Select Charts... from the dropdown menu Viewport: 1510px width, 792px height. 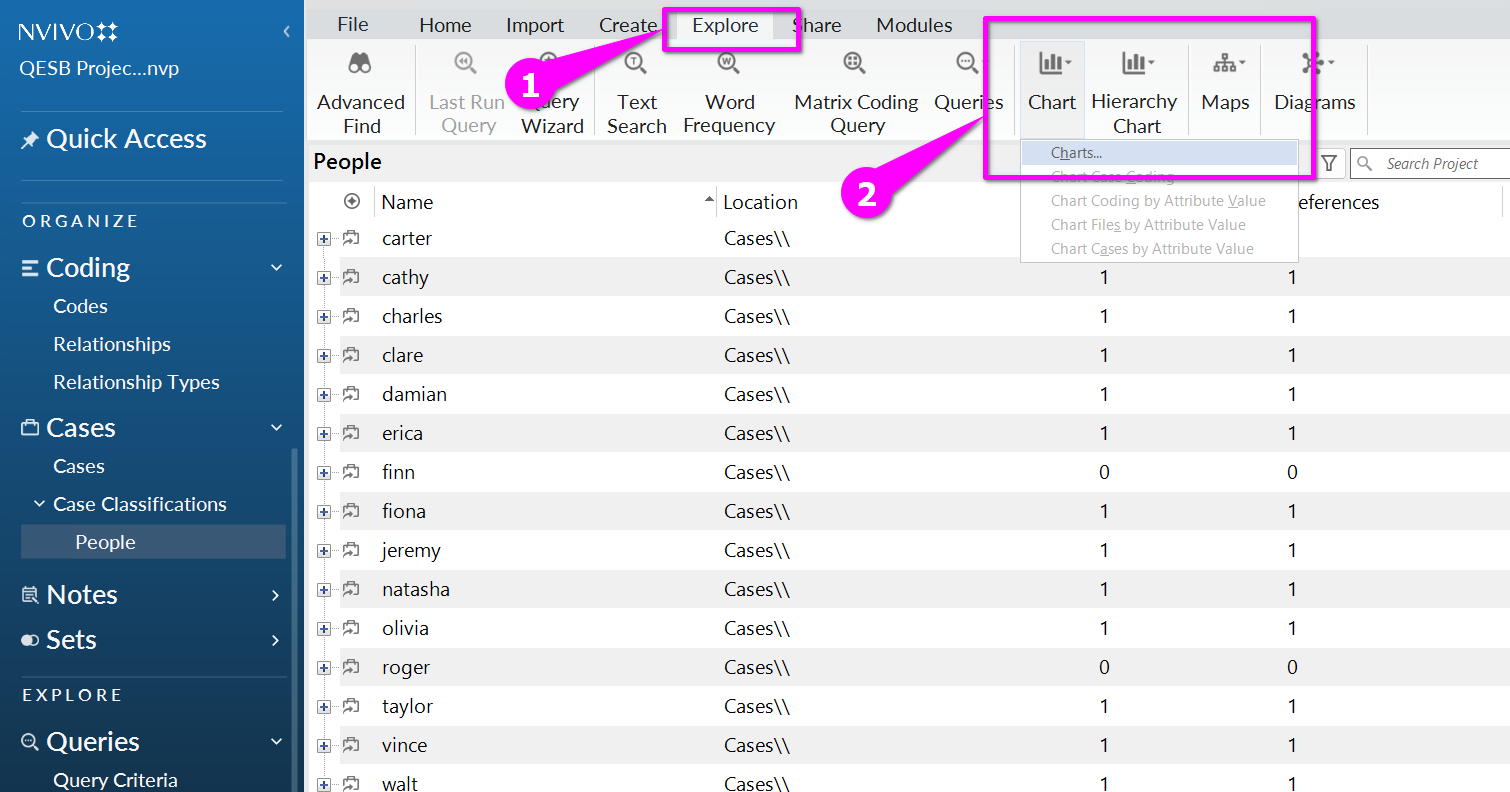click(1077, 153)
